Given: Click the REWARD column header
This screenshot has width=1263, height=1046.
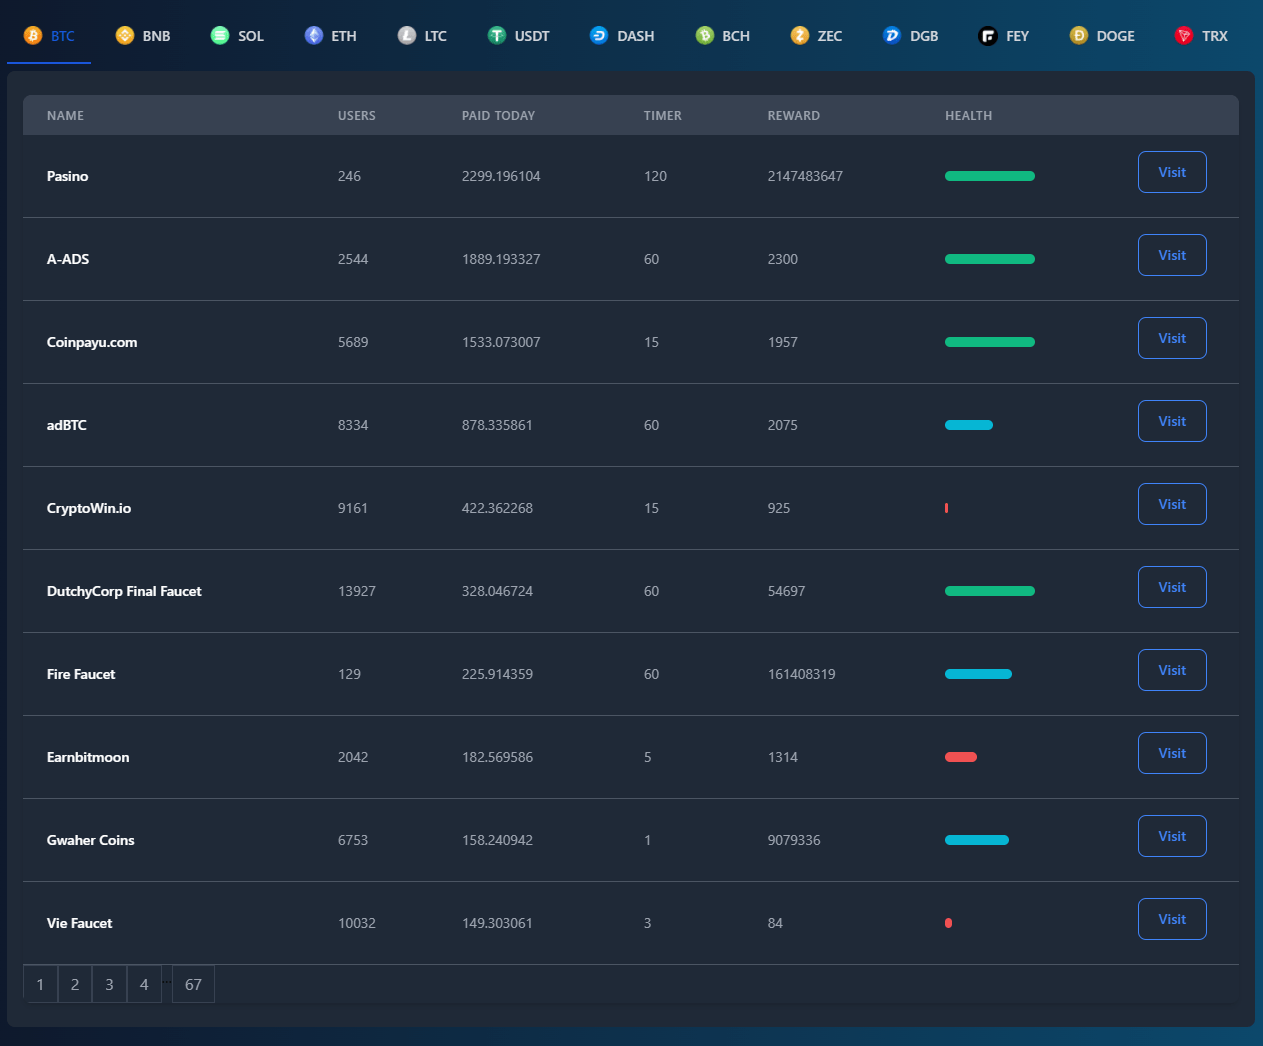Looking at the screenshot, I should (794, 116).
